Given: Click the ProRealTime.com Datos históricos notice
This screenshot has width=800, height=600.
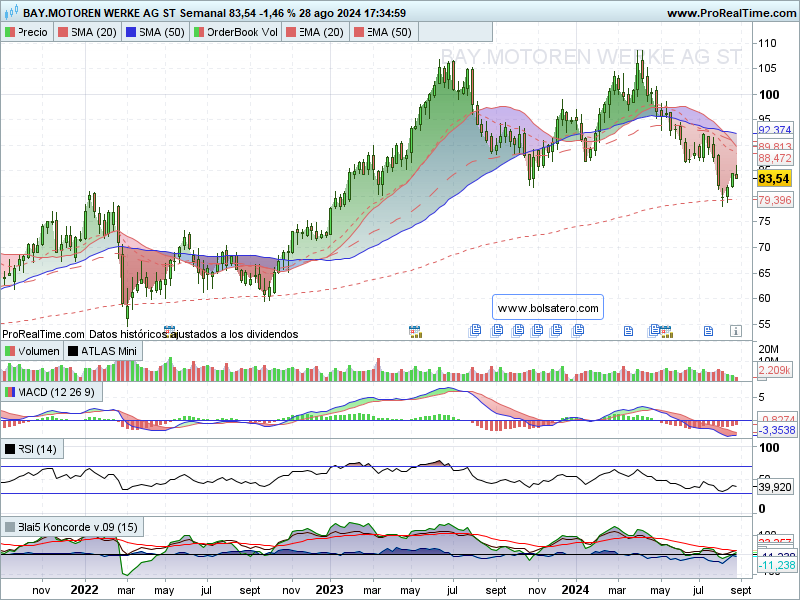Looking at the screenshot, I should tap(150, 334).
